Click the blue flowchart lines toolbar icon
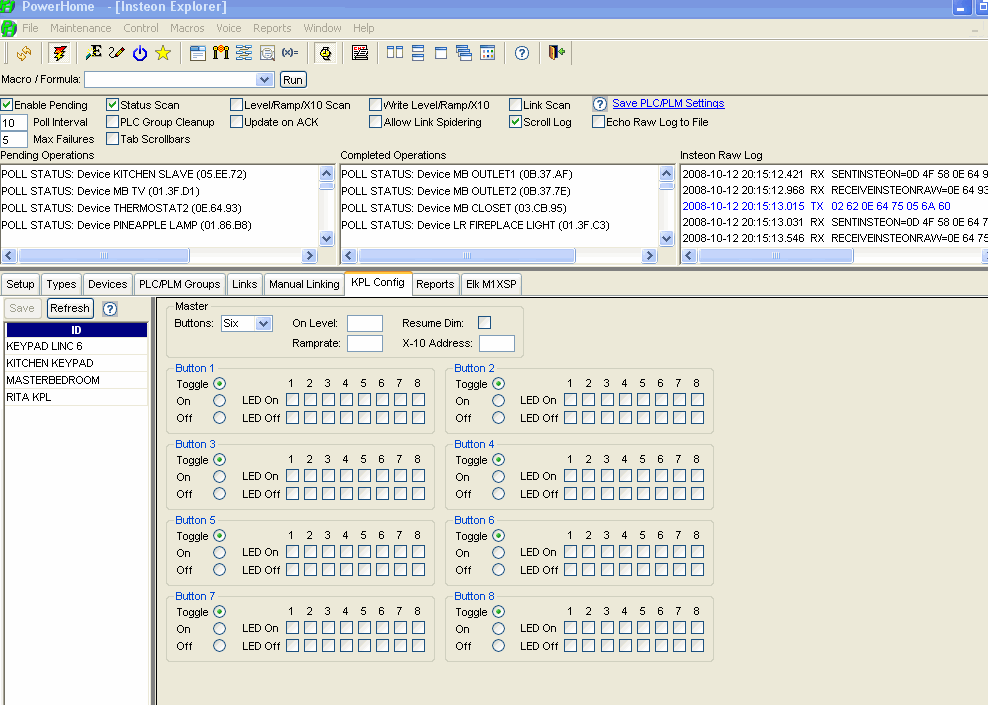 pyautogui.click(x=244, y=53)
